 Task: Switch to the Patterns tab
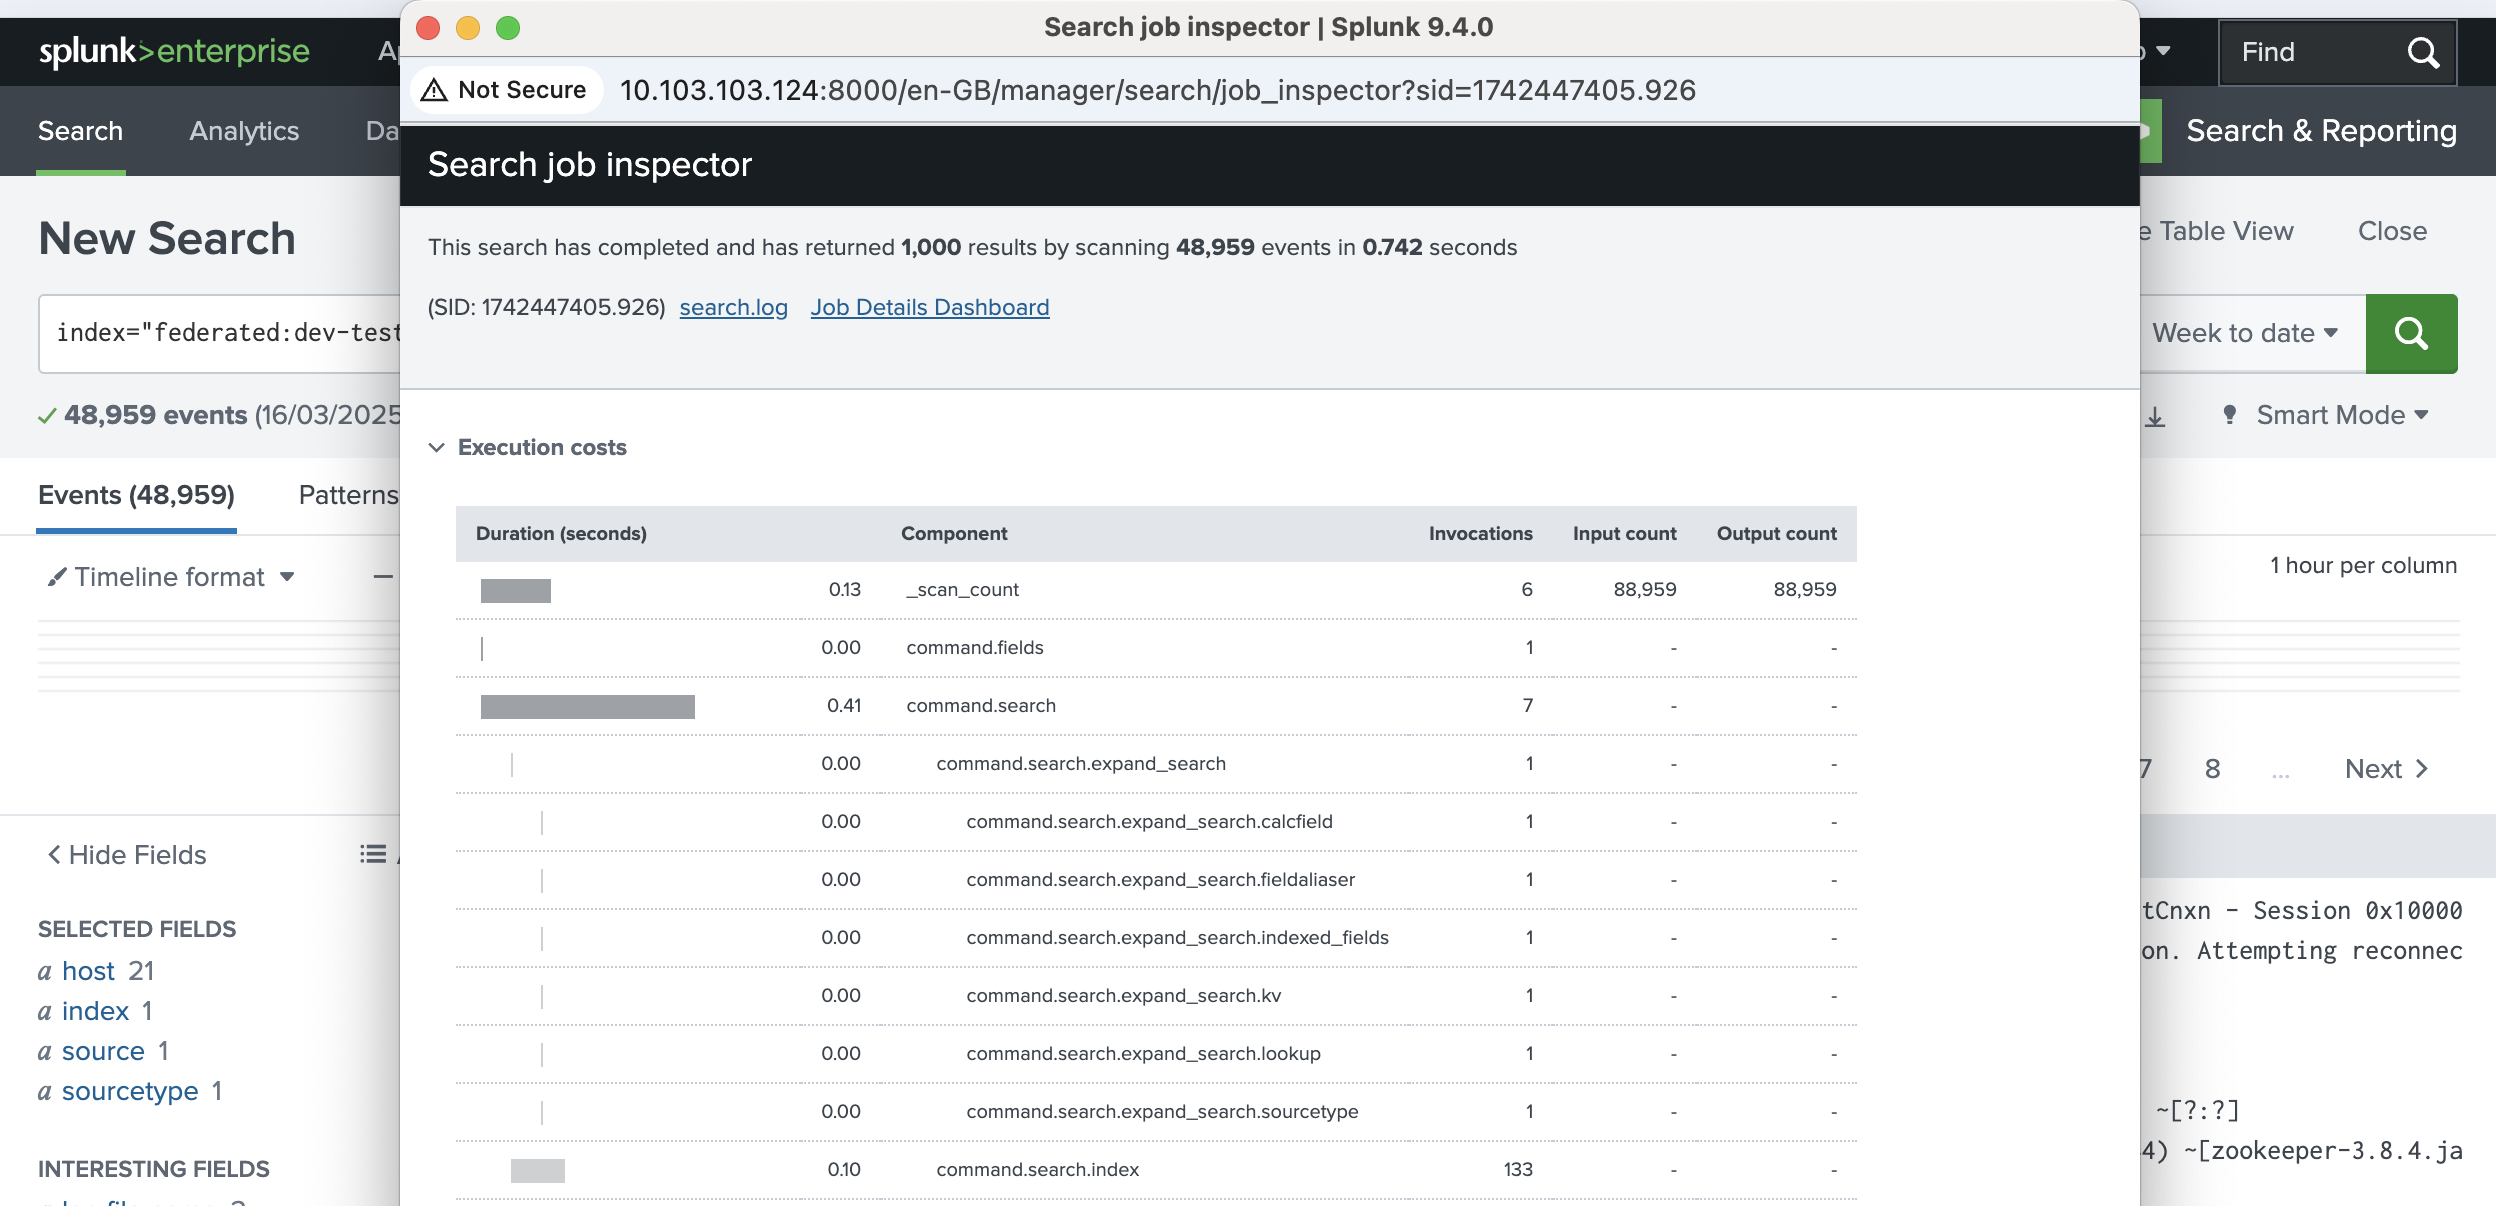(348, 495)
